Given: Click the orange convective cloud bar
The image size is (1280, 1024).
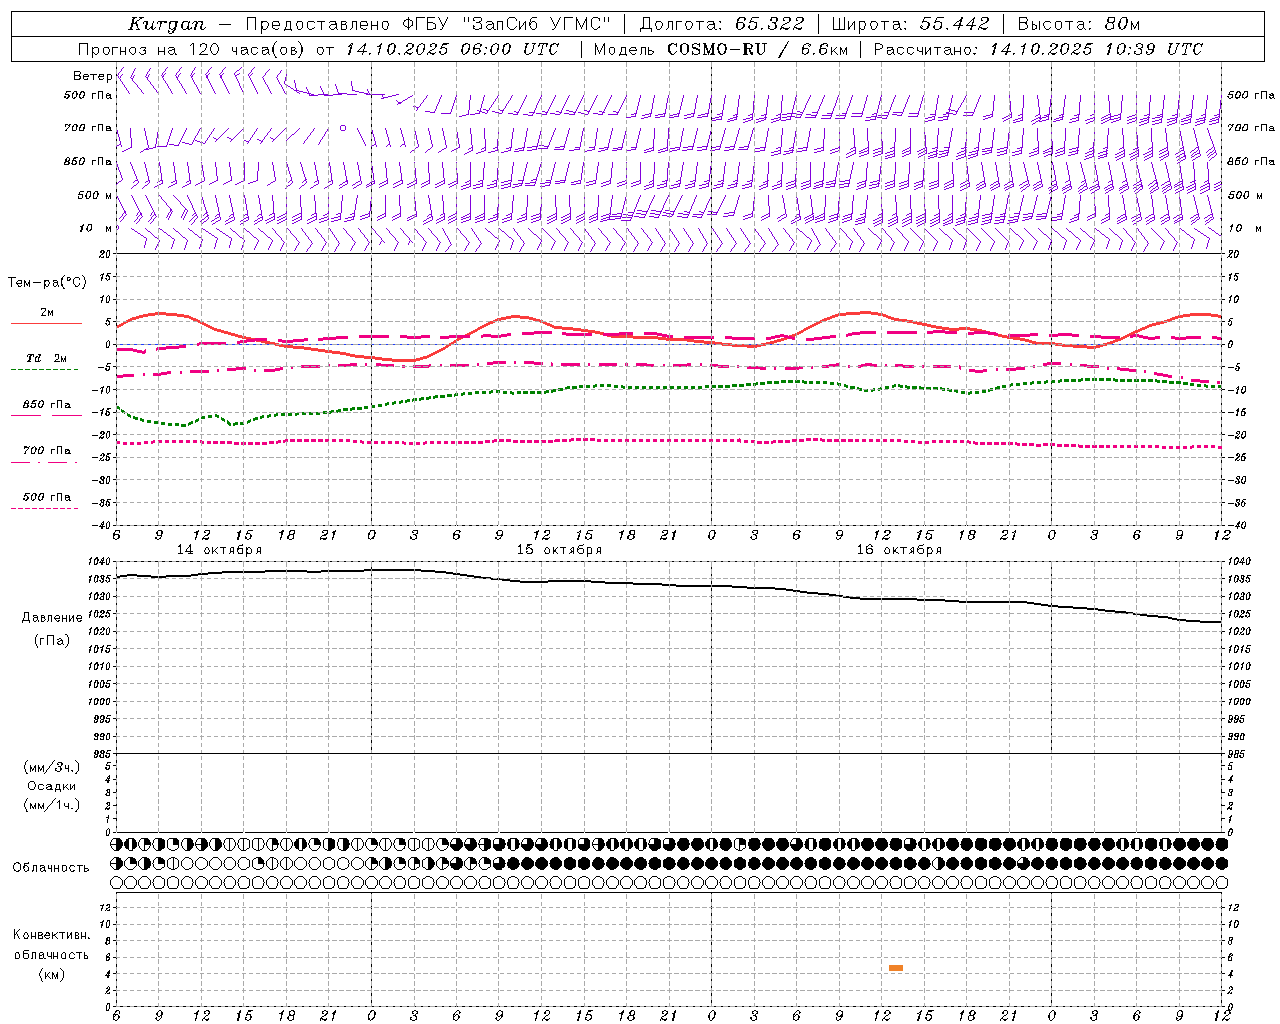Looking at the screenshot, I should pos(896,968).
